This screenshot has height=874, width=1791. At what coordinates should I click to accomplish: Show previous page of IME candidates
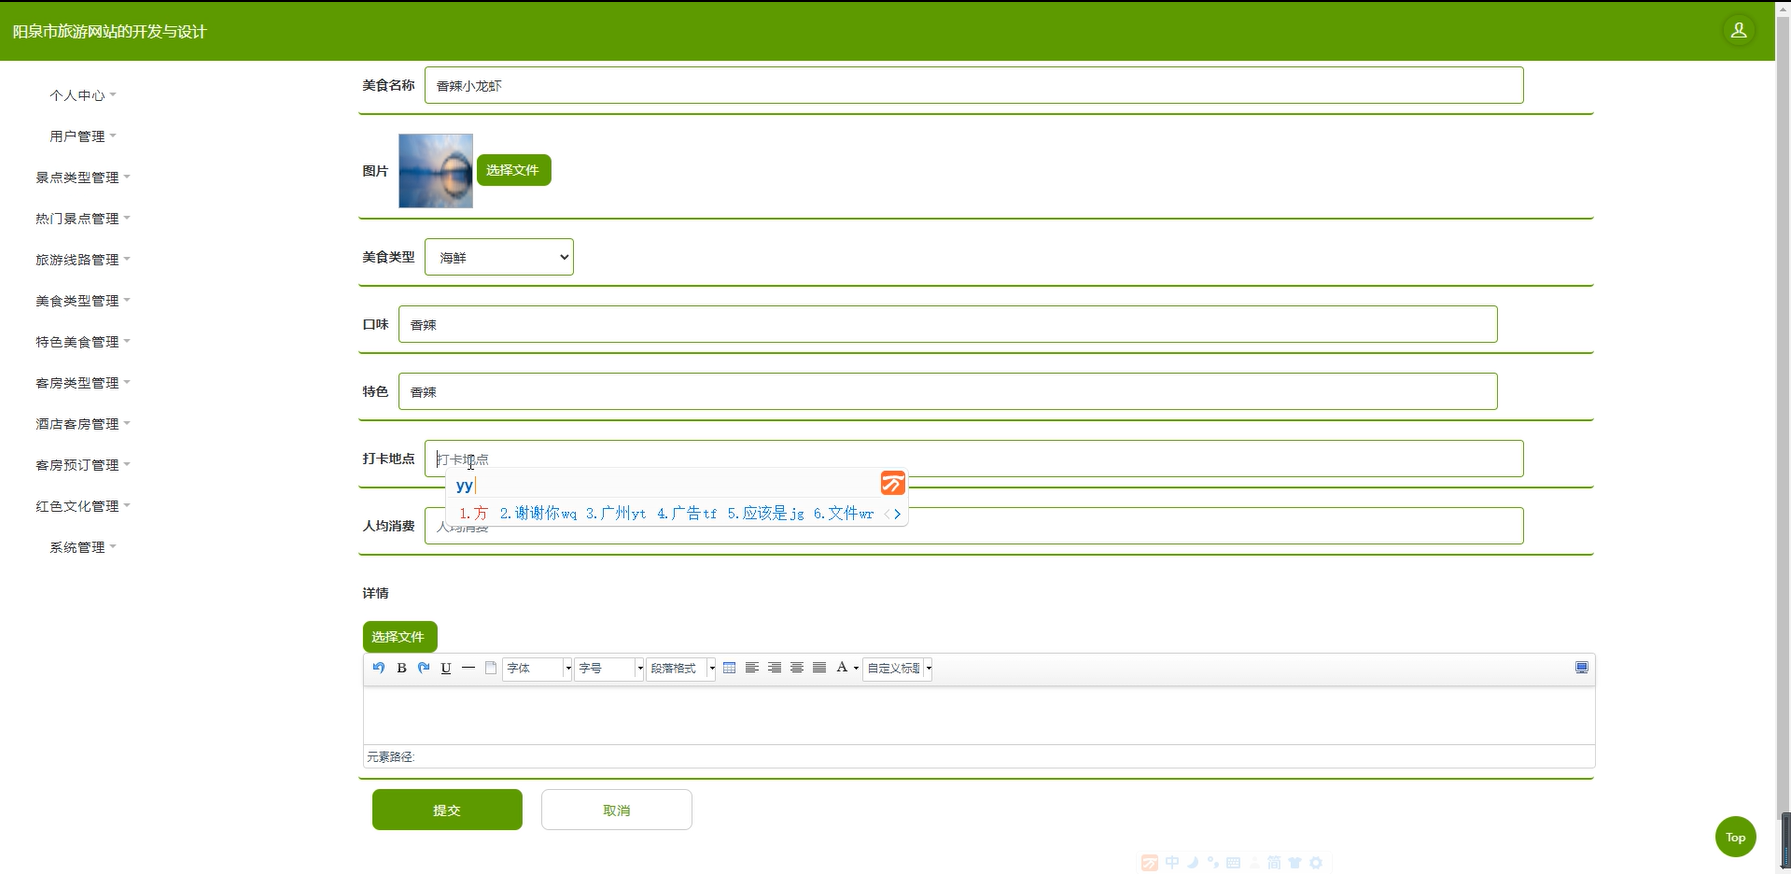tap(886, 514)
